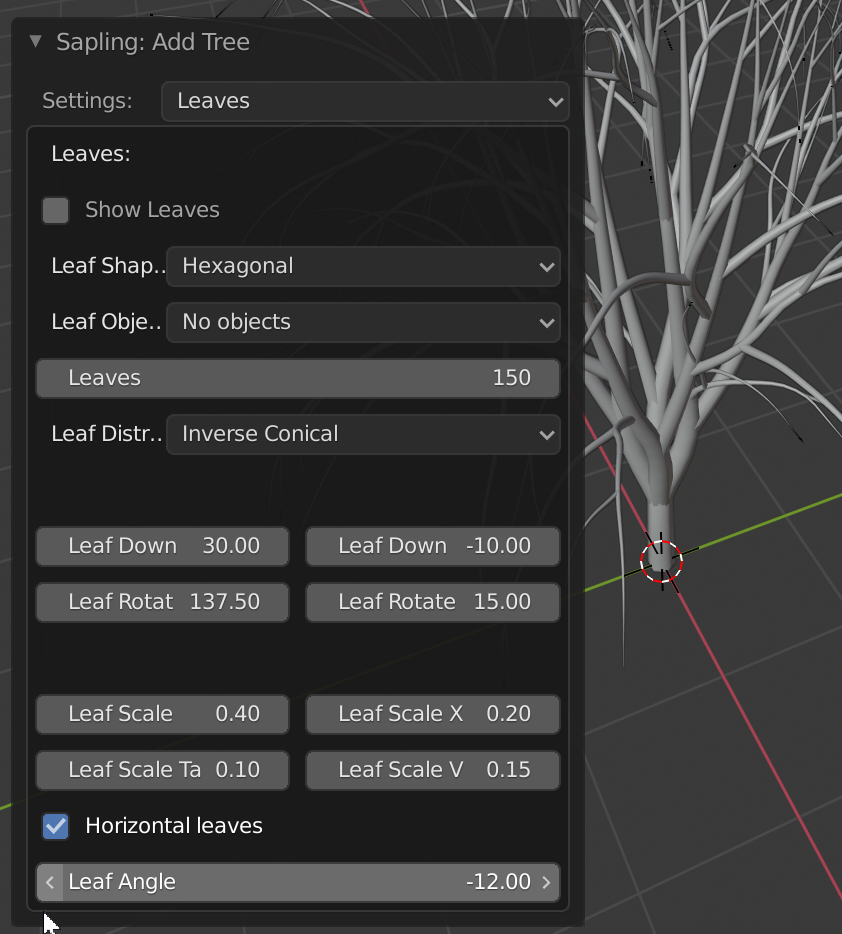This screenshot has width=842, height=934.
Task: Click the Leaf Rotate 137.50 field
Action: 163,602
